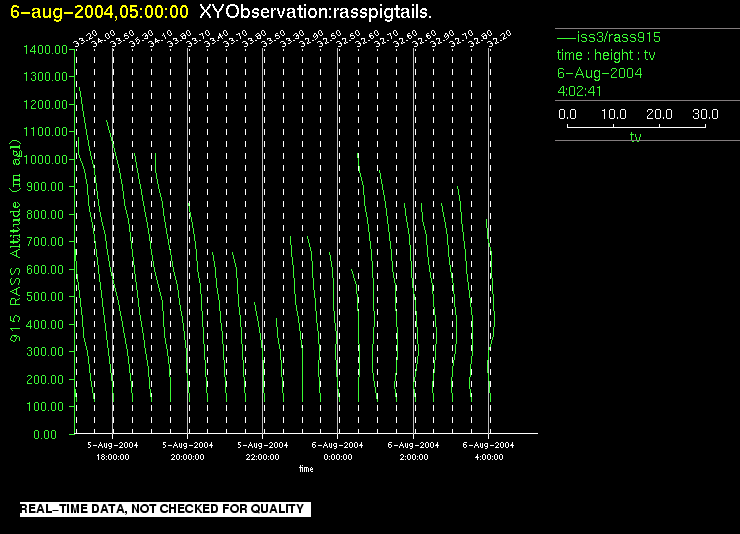Click the 1400.00 altitude axis label
The width and height of the screenshot is (740, 534).
pos(45,50)
